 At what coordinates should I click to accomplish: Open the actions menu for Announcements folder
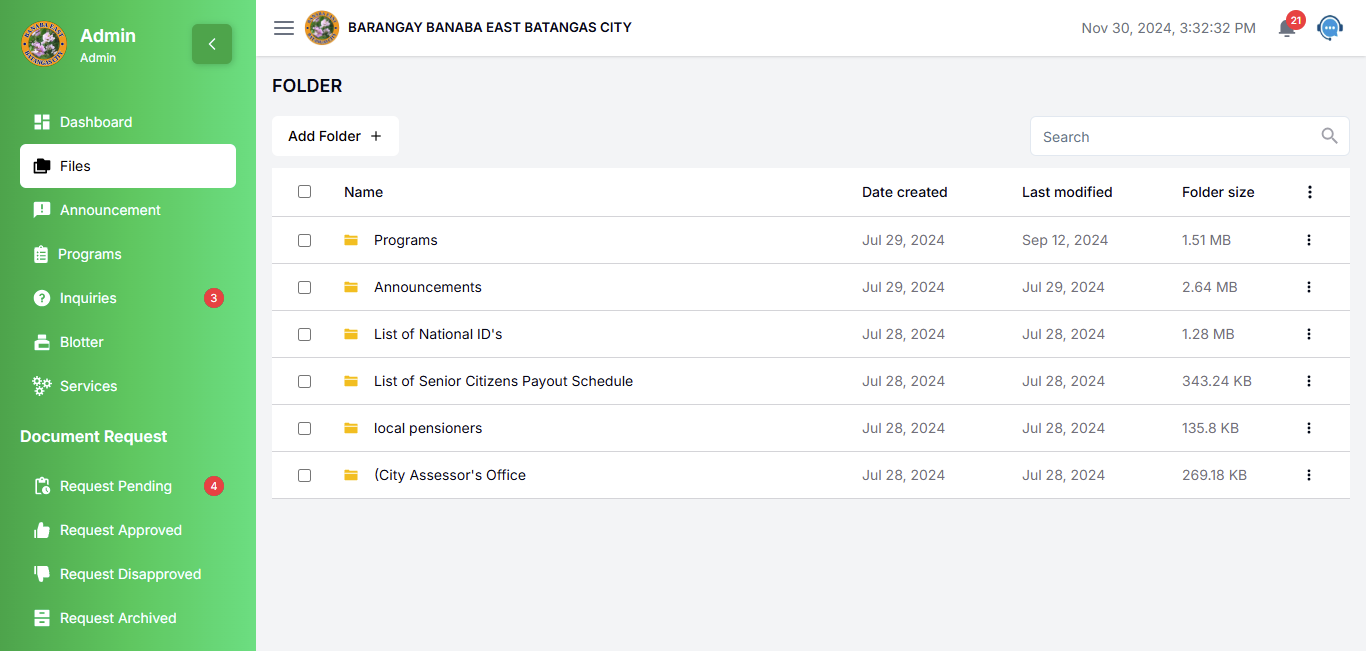[1309, 287]
